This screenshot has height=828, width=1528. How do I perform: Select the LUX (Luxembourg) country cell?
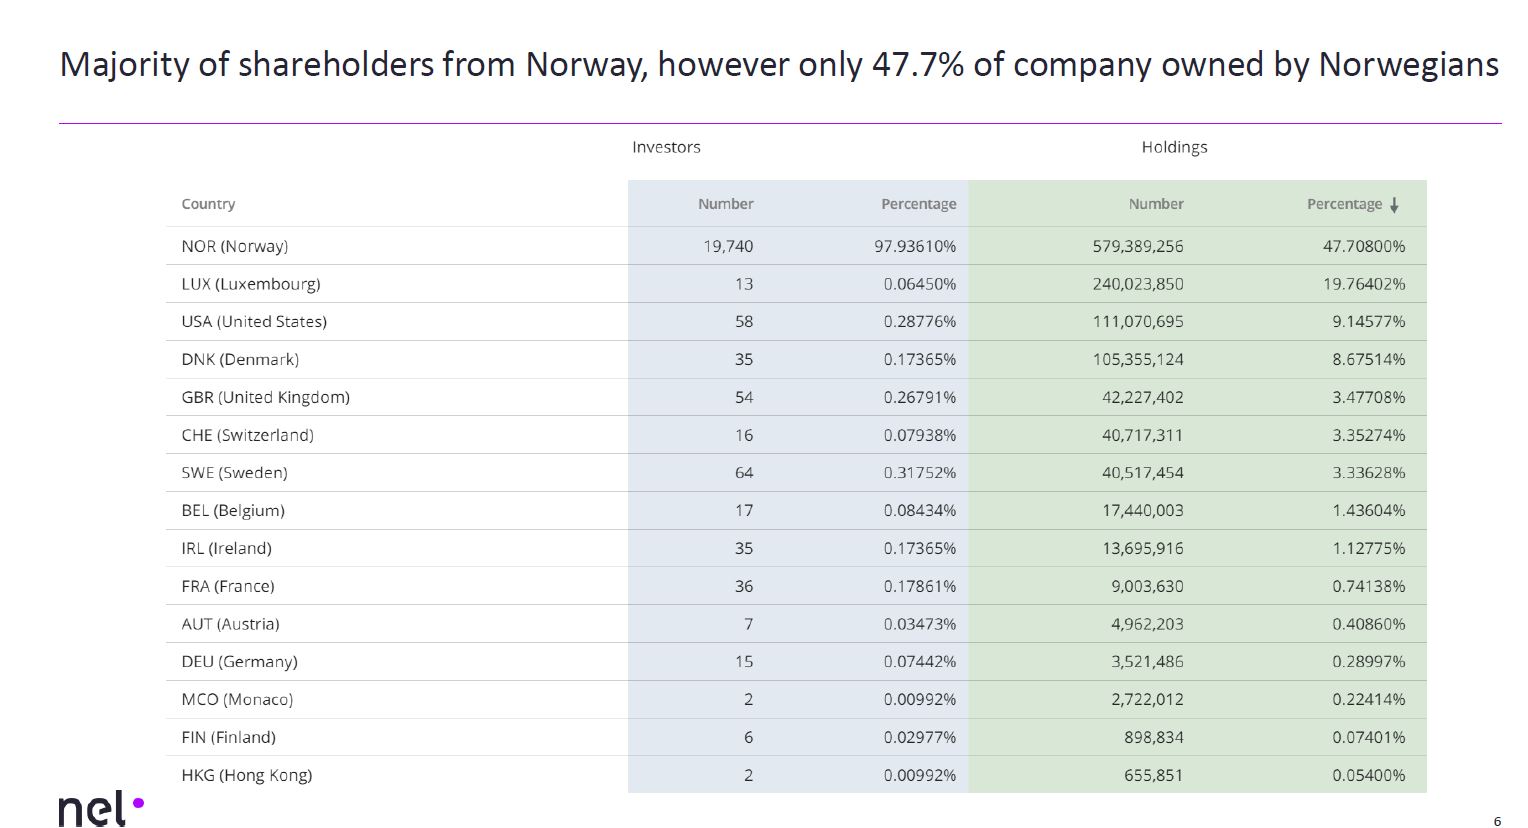coord(251,284)
